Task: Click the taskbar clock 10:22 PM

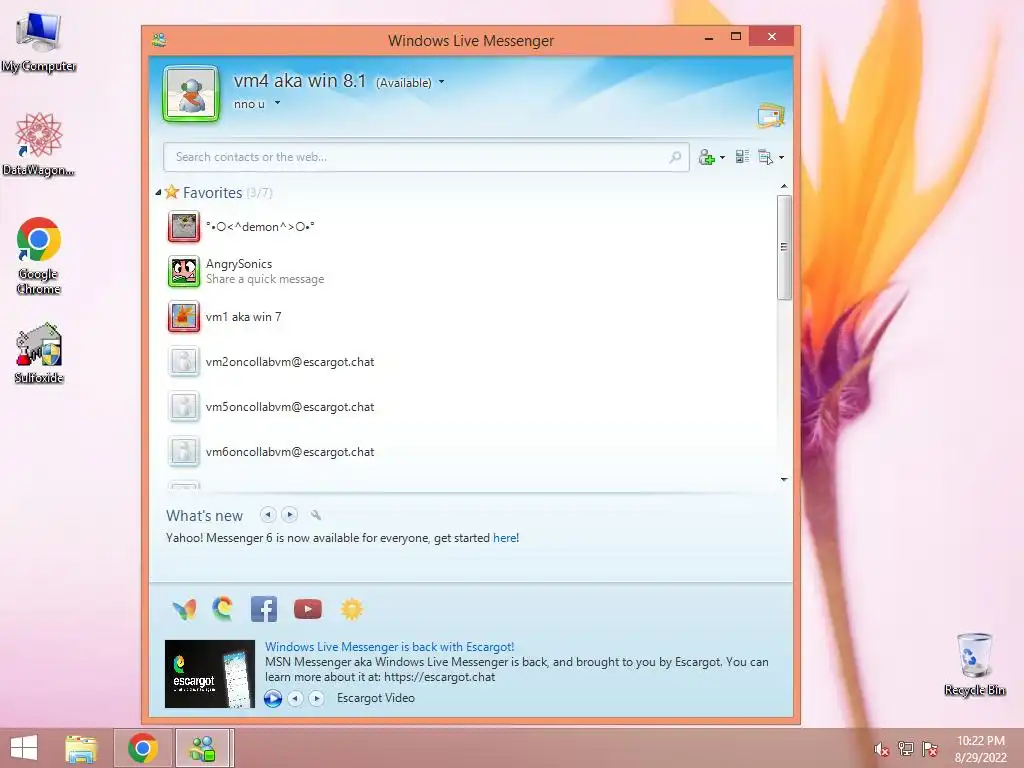Action: (x=981, y=741)
